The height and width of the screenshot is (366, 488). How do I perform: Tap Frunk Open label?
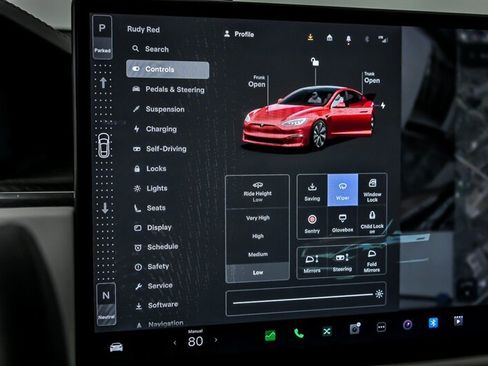point(257,82)
